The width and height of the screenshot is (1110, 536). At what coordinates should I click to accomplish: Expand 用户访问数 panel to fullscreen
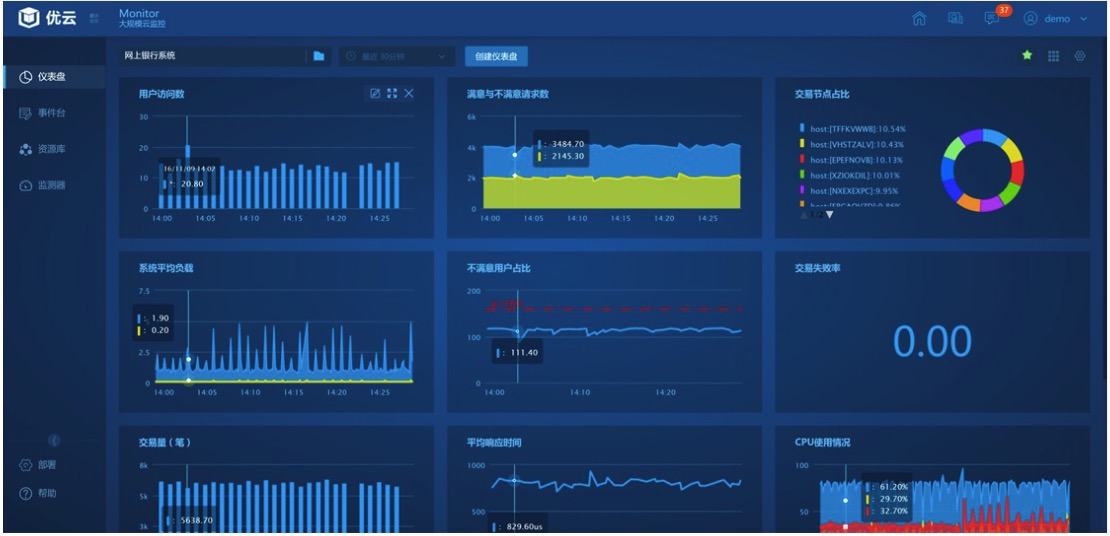(x=392, y=94)
